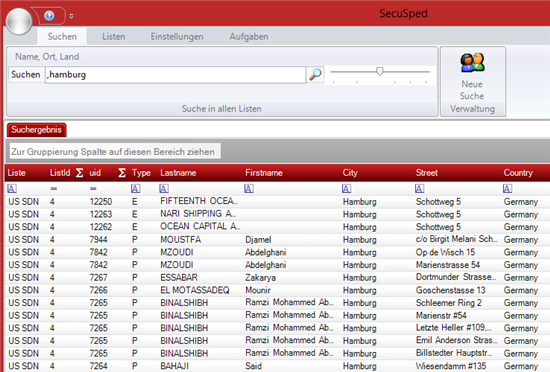550x372 pixels.
Task: Click the firstname Mounir cell
Action: pos(258,290)
